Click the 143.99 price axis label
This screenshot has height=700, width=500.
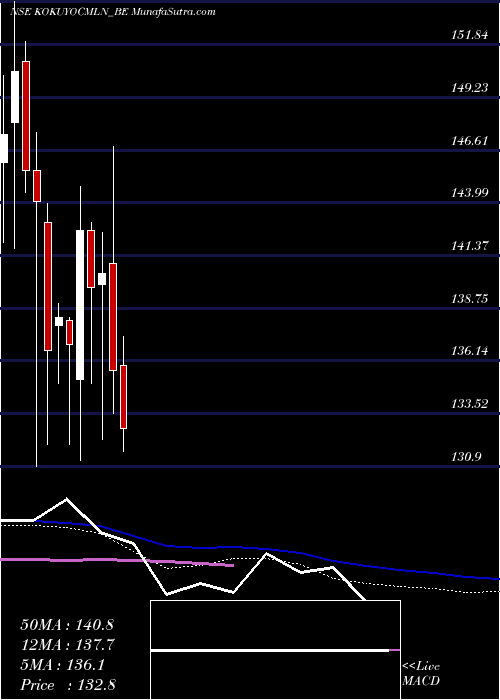[x=469, y=192]
